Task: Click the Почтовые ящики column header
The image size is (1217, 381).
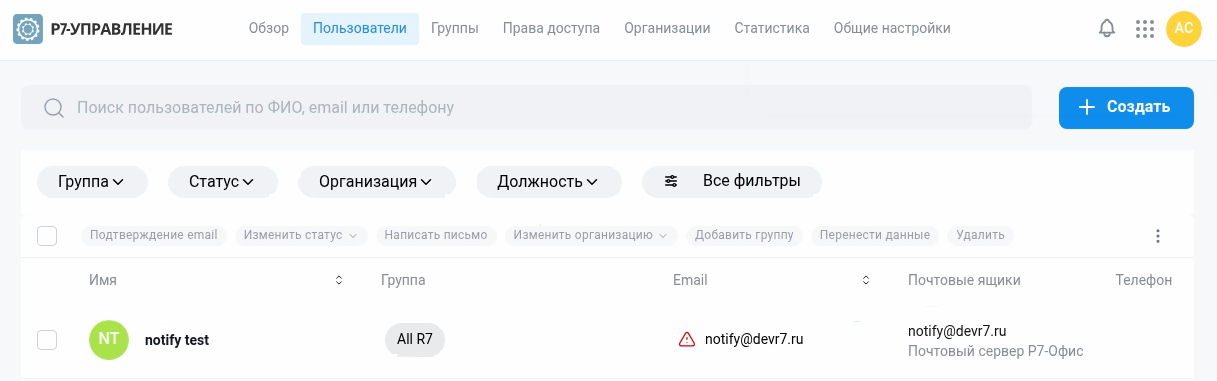Action: click(x=964, y=280)
